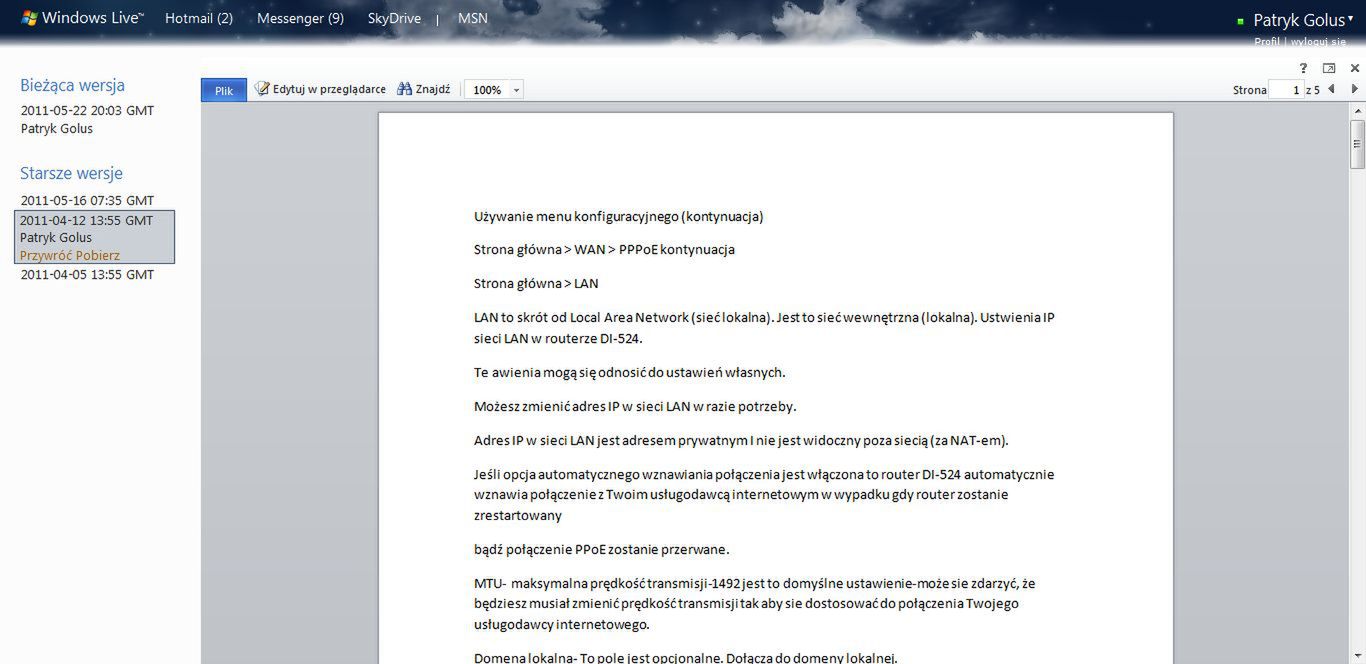
Task: Select version 2011-04-12 13:55 GMT
Action: coord(87,220)
